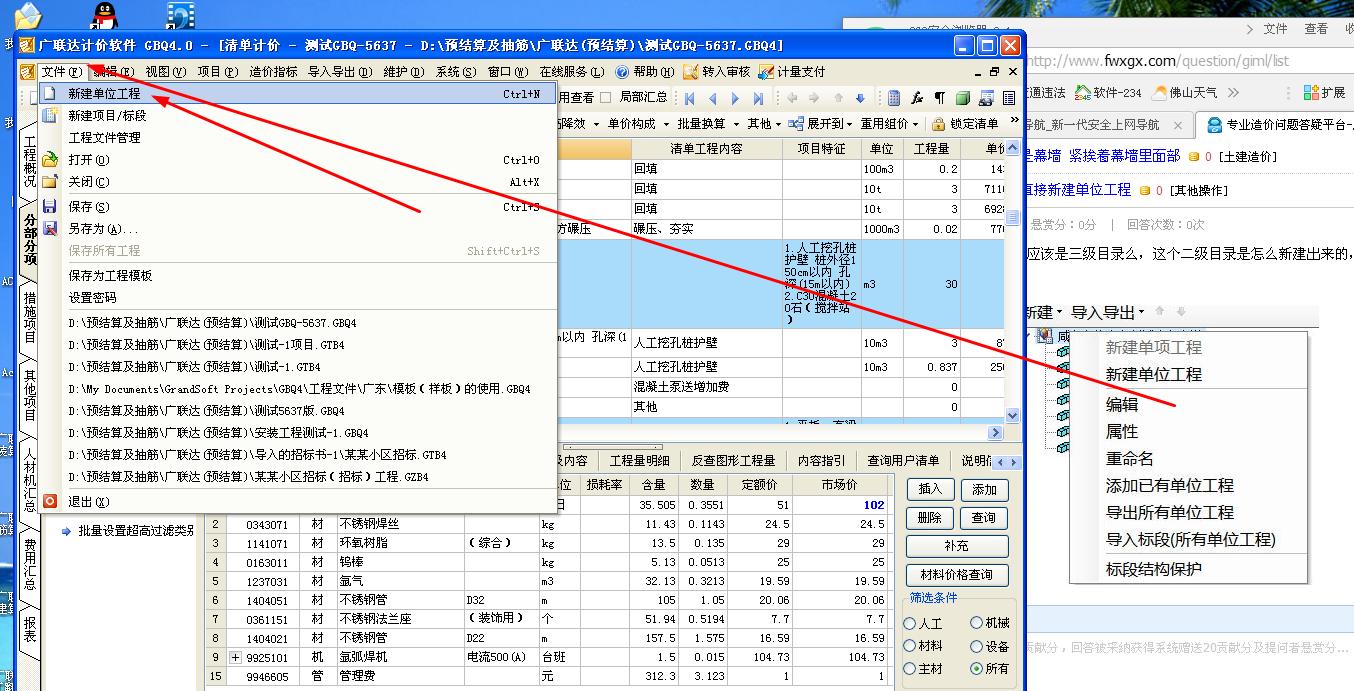Select the 所有 radio button
The image size is (1354, 691).
pyautogui.click(x=977, y=669)
